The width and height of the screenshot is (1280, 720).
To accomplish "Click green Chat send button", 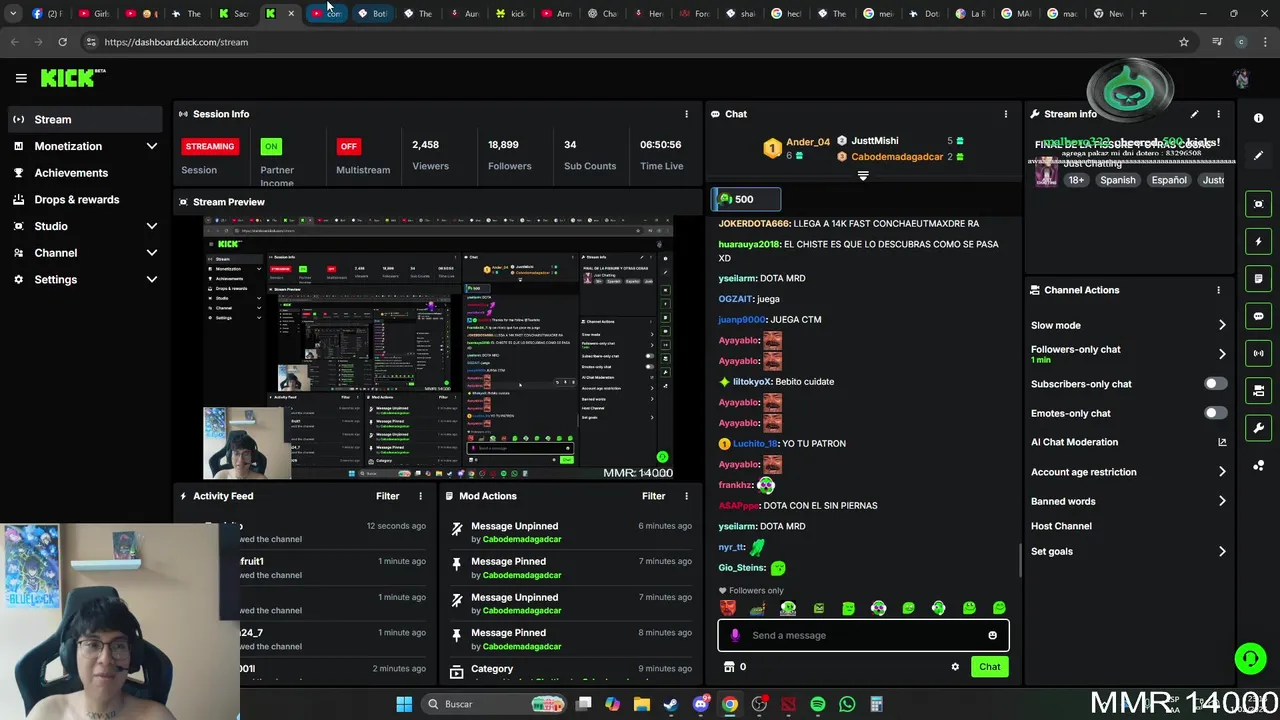I will 989,667.
